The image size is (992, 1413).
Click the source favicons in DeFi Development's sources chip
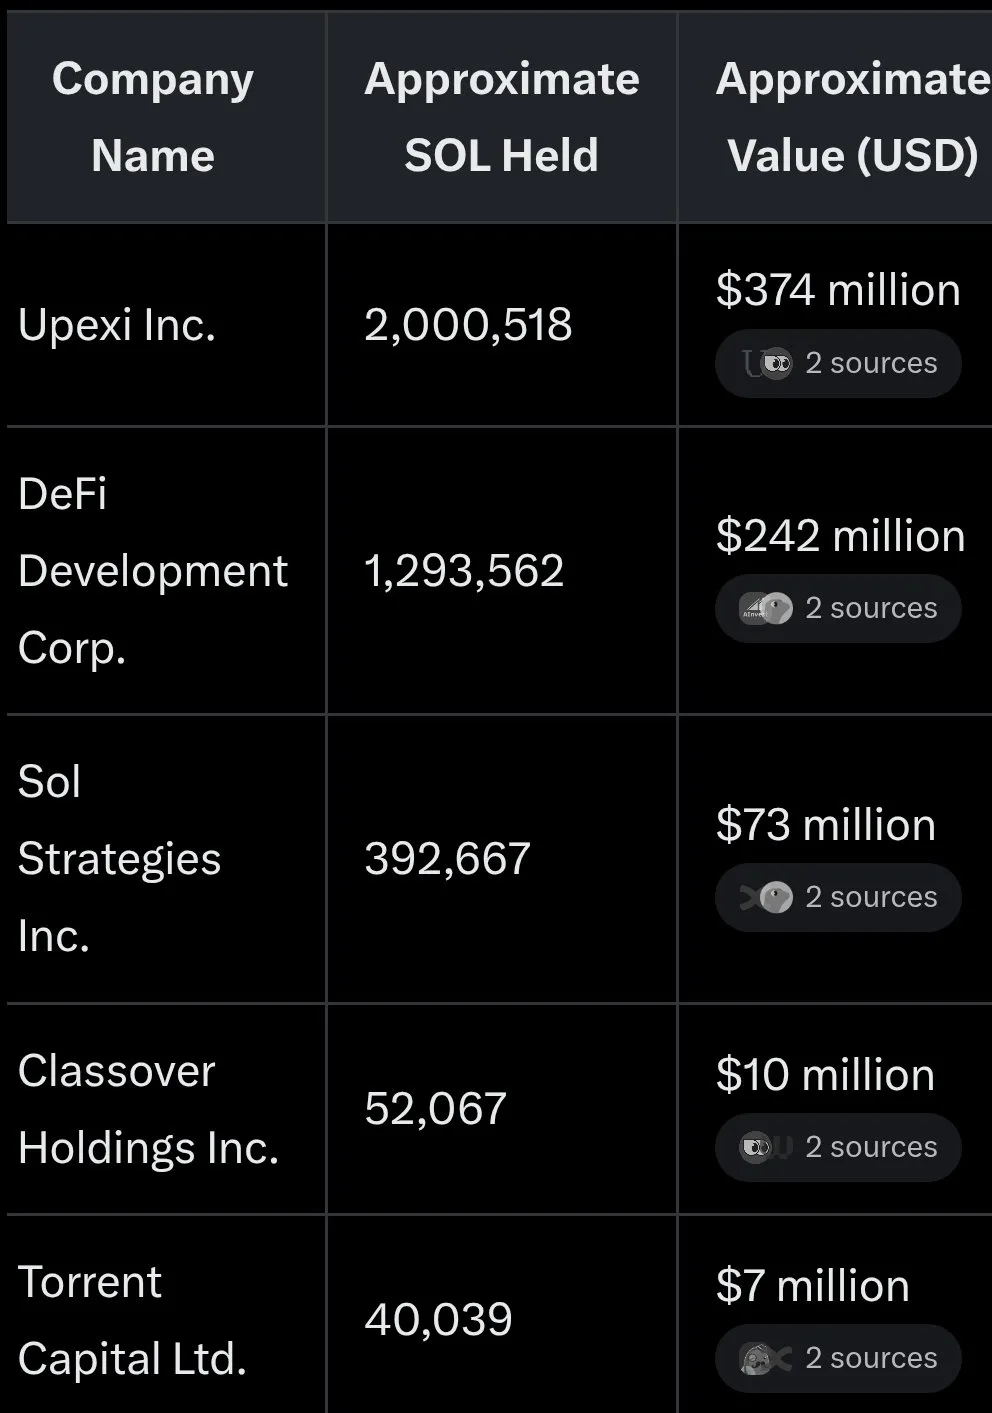coord(766,608)
